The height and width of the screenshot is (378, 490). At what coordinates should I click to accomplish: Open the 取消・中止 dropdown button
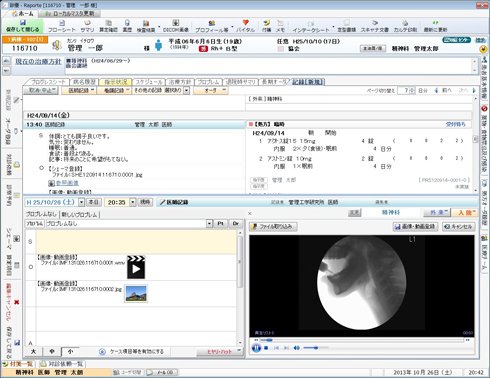click(41, 90)
